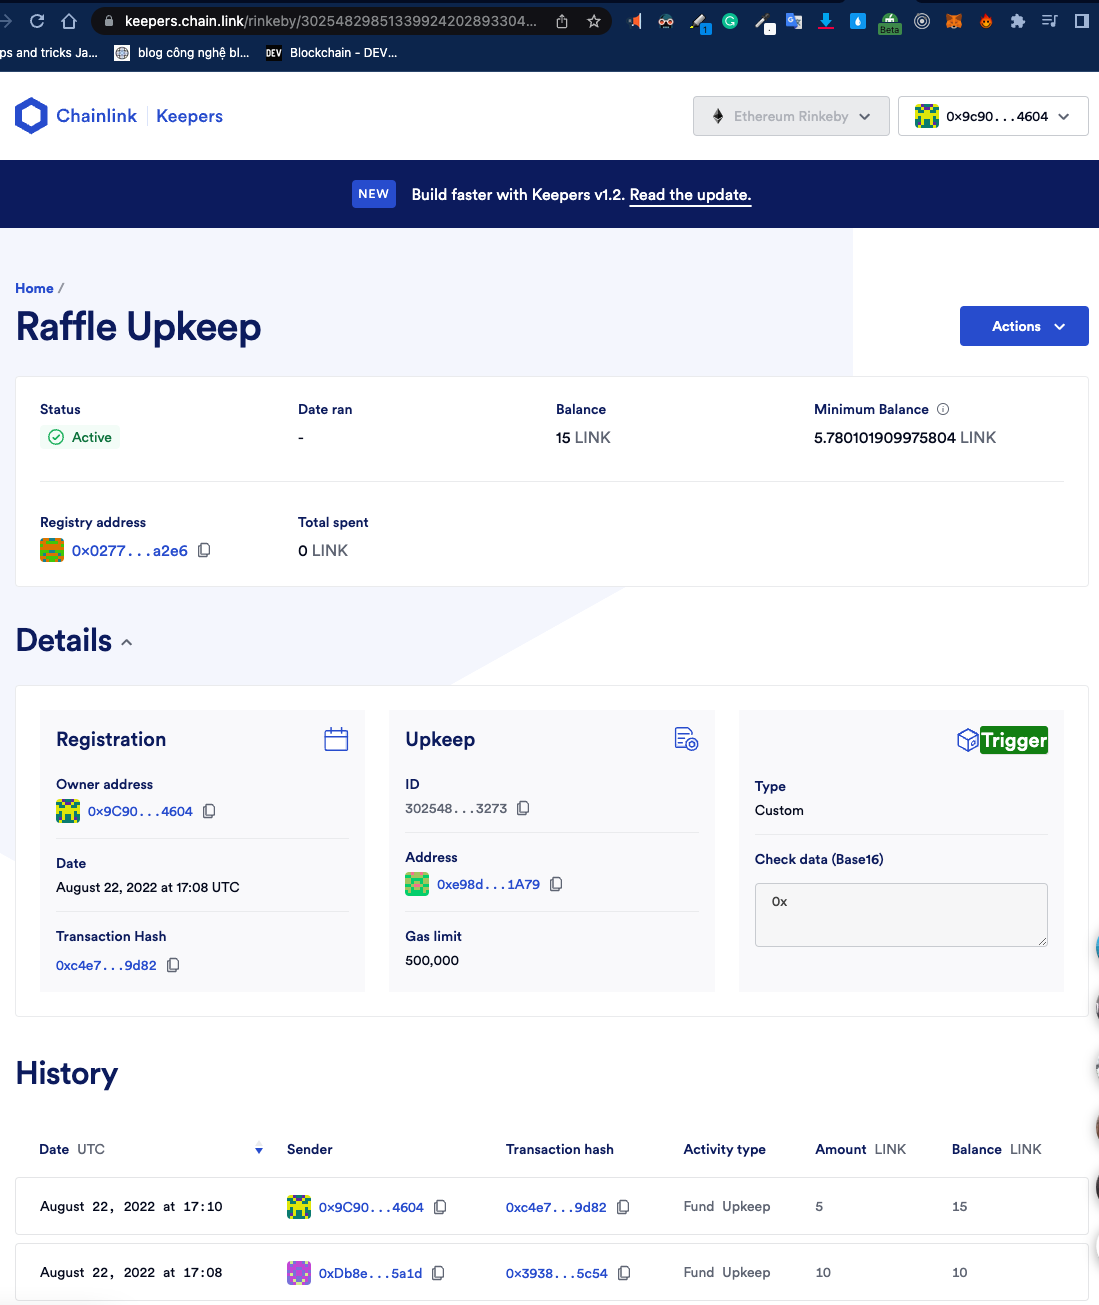Click the Activity type column header
The image size is (1099, 1305).
pyautogui.click(x=725, y=1149)
